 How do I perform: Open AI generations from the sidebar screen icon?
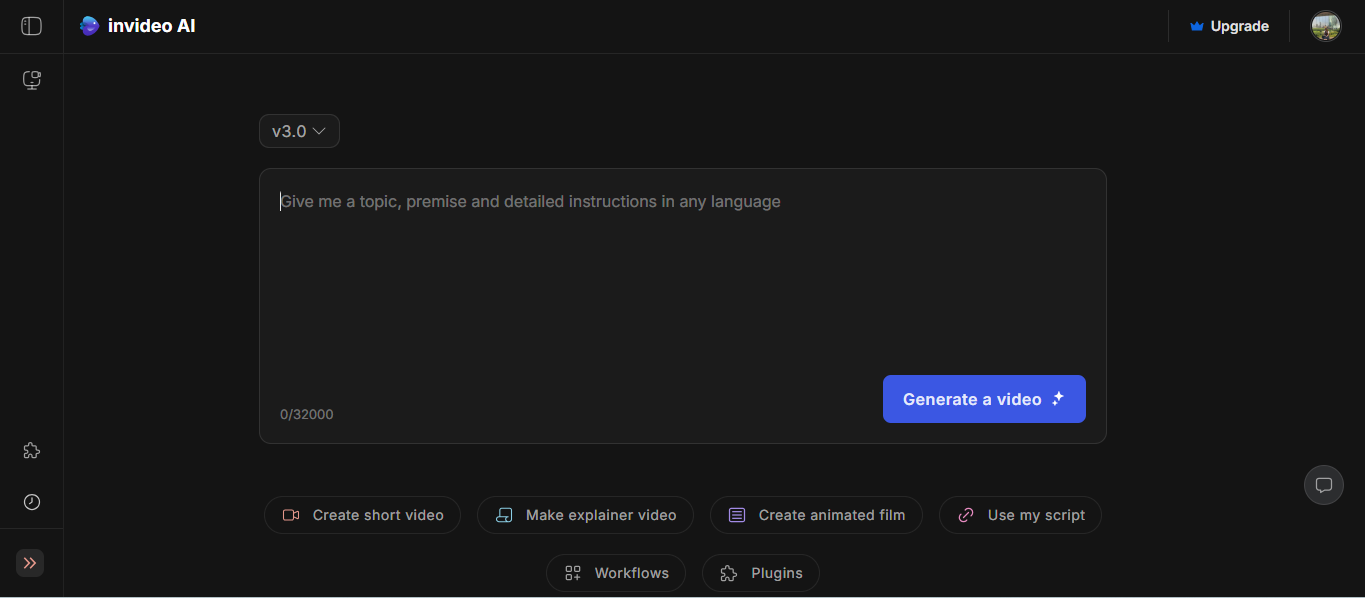click(31, 80)
